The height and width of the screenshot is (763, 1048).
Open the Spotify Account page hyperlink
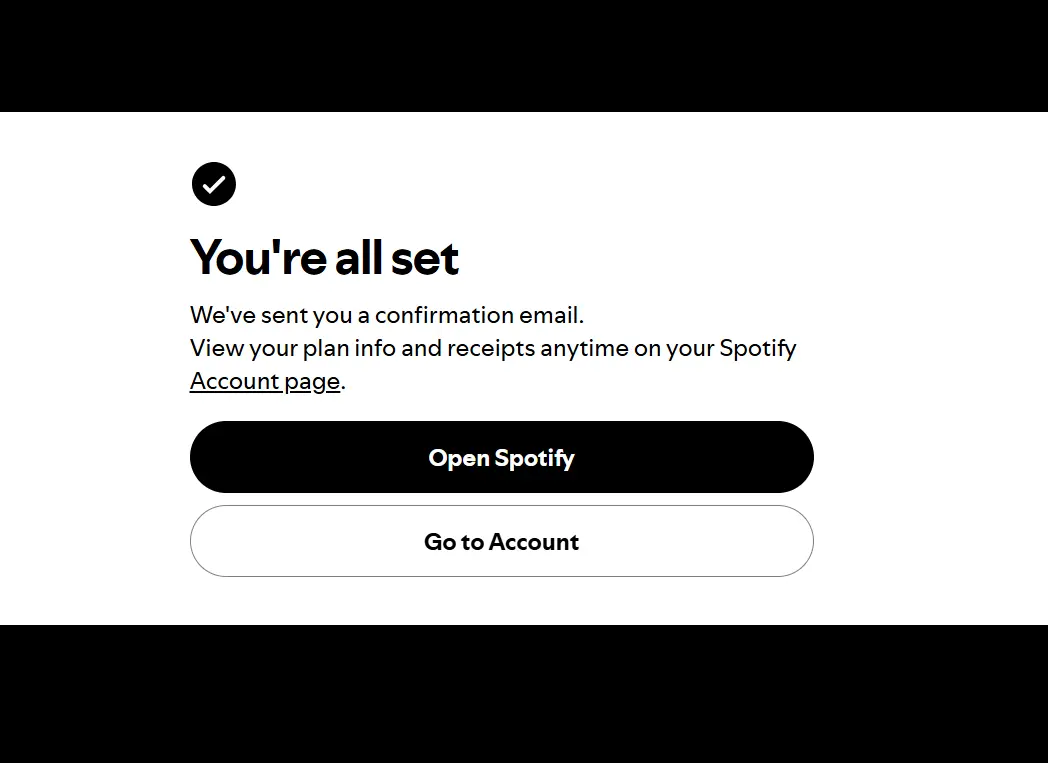265,382
